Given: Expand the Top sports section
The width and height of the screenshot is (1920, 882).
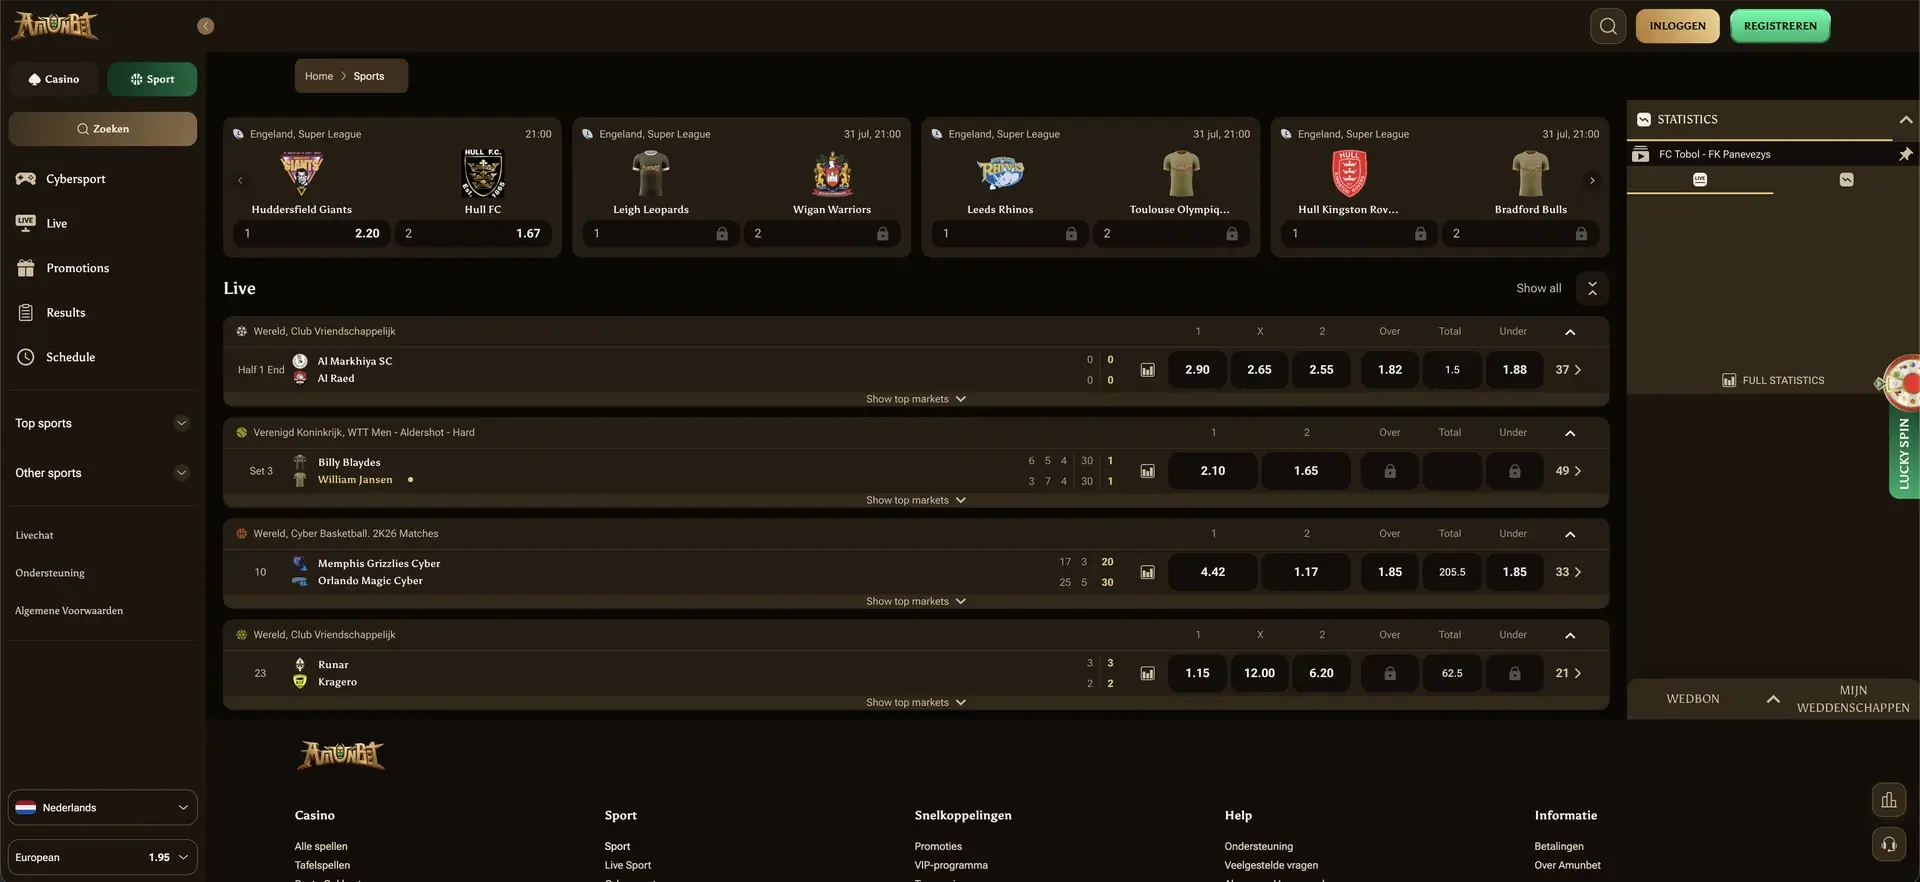Looking at the screenshot, I should [102, 423].
